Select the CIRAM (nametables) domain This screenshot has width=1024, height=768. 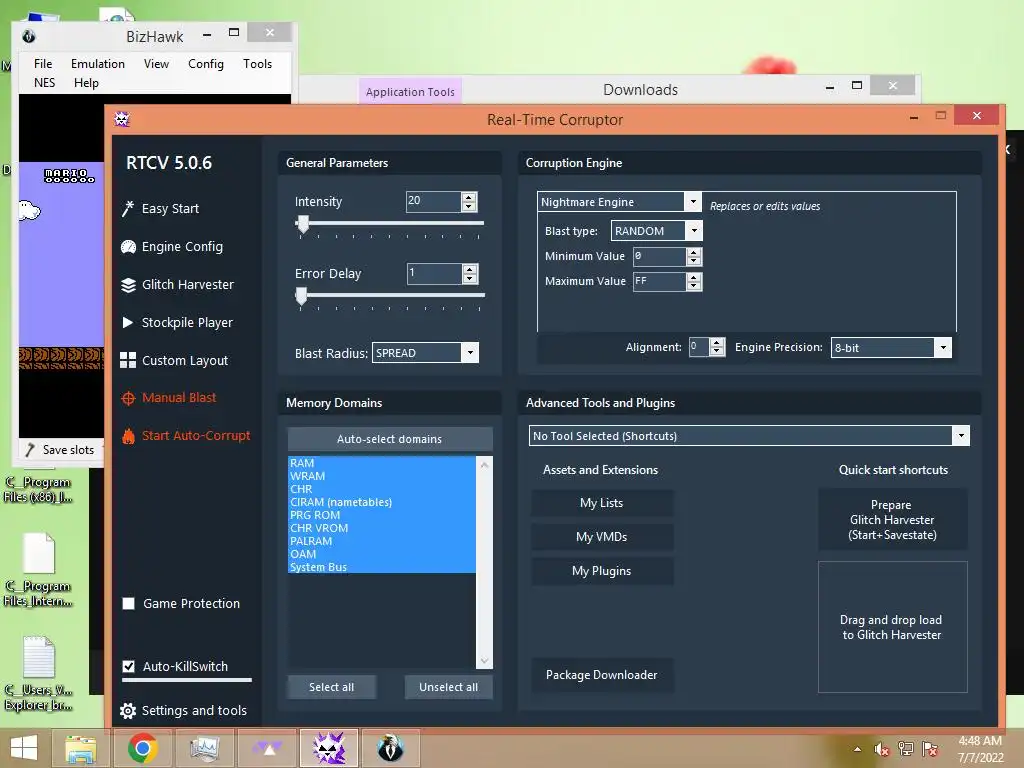pyautogui.click(x=381, y=502)
